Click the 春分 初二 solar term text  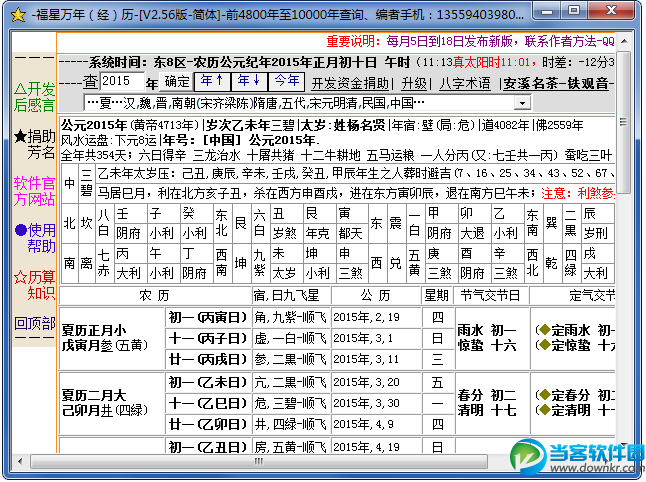(x=487, y=395)
